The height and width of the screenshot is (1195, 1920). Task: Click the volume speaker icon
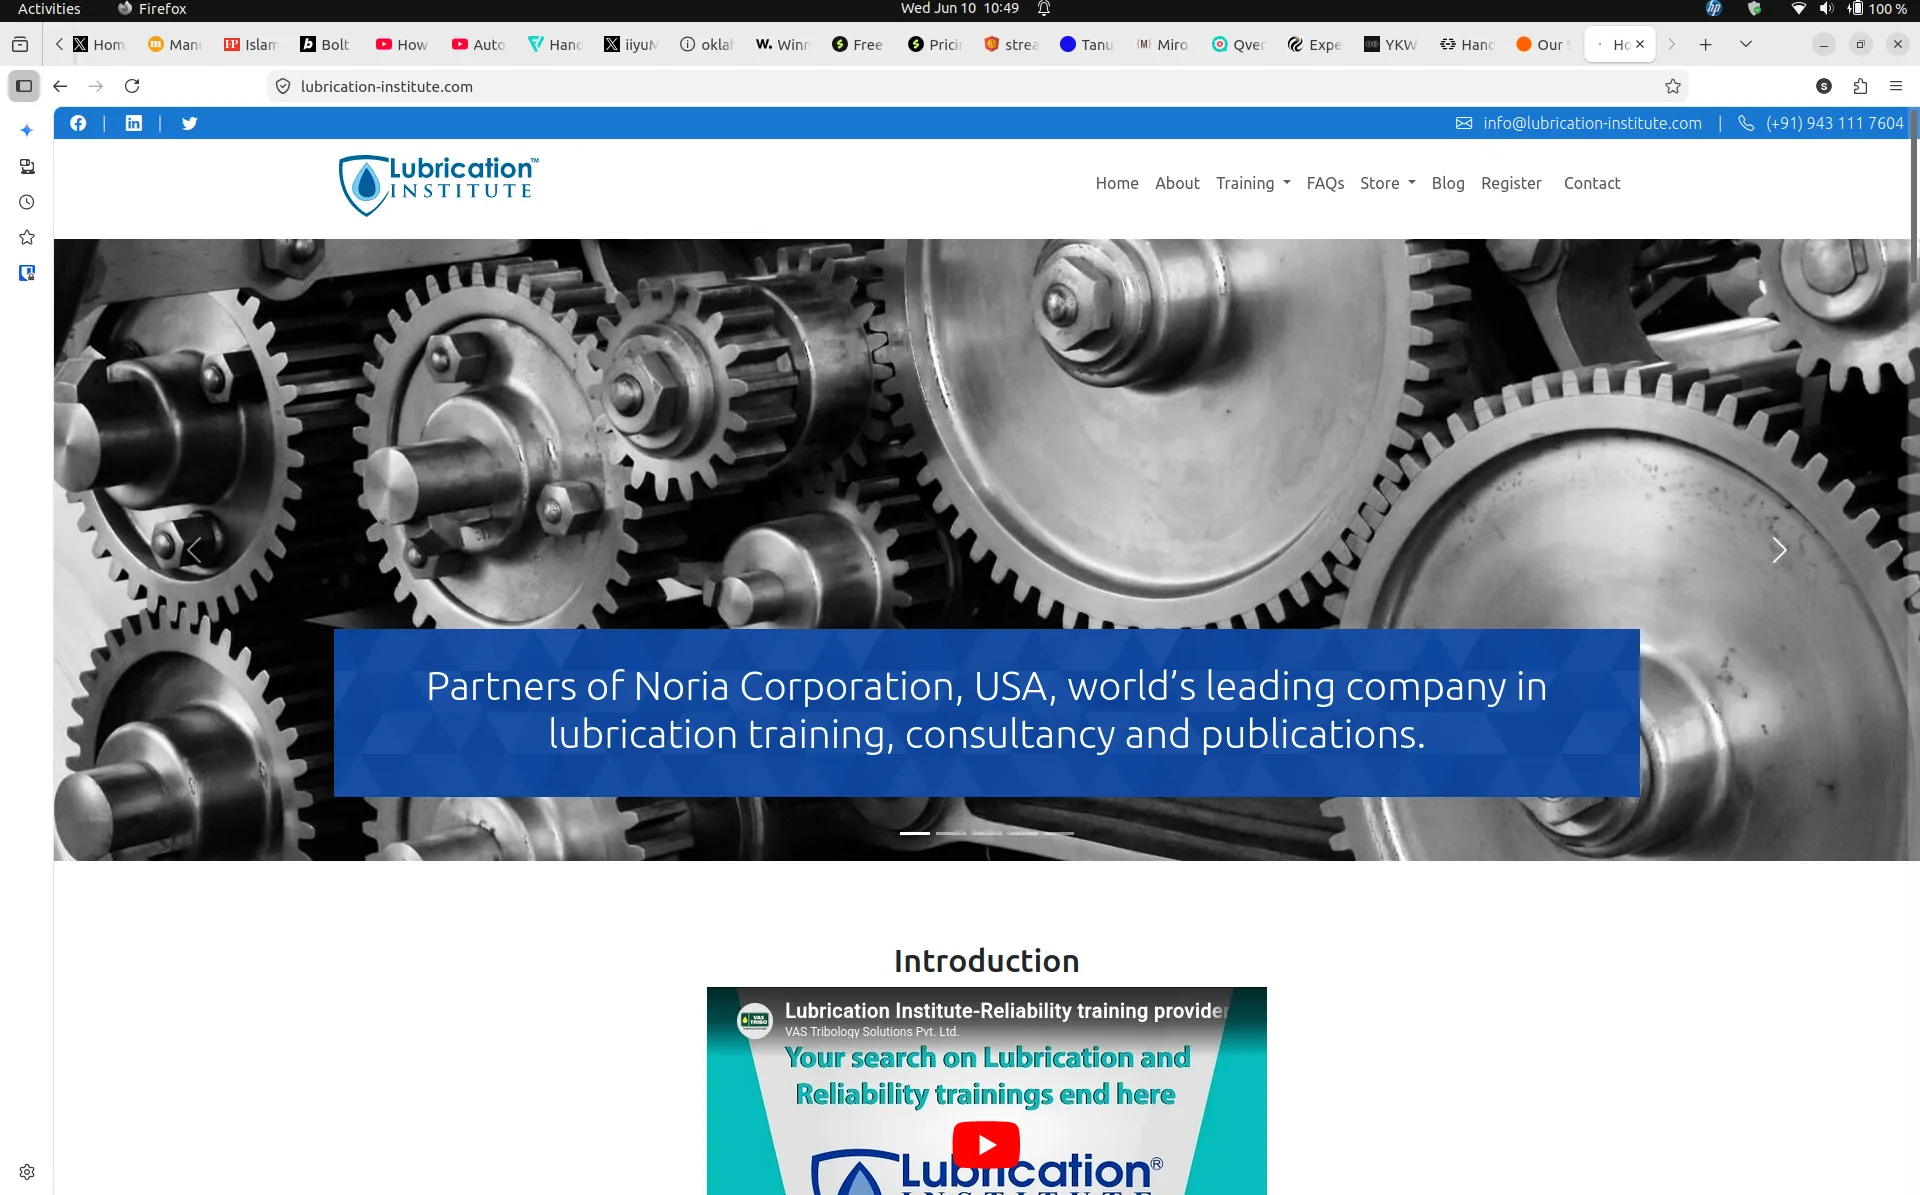[x=1826, y=9]
